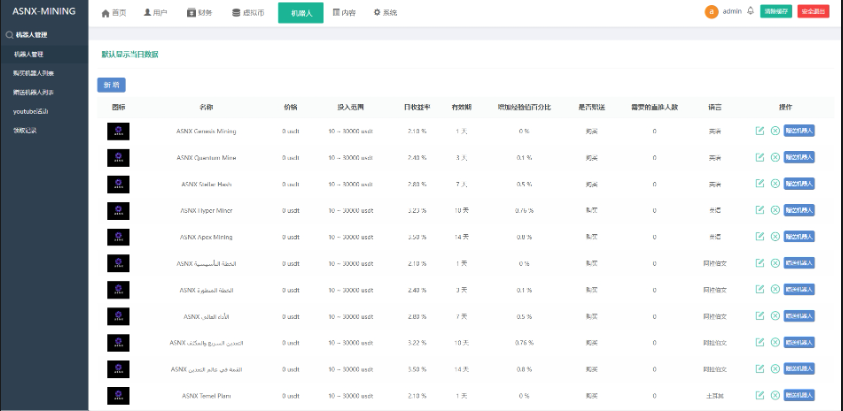Click the red 安全退出 logout button
The height and width of the screenshot is (411, 843).
[813, 11]
